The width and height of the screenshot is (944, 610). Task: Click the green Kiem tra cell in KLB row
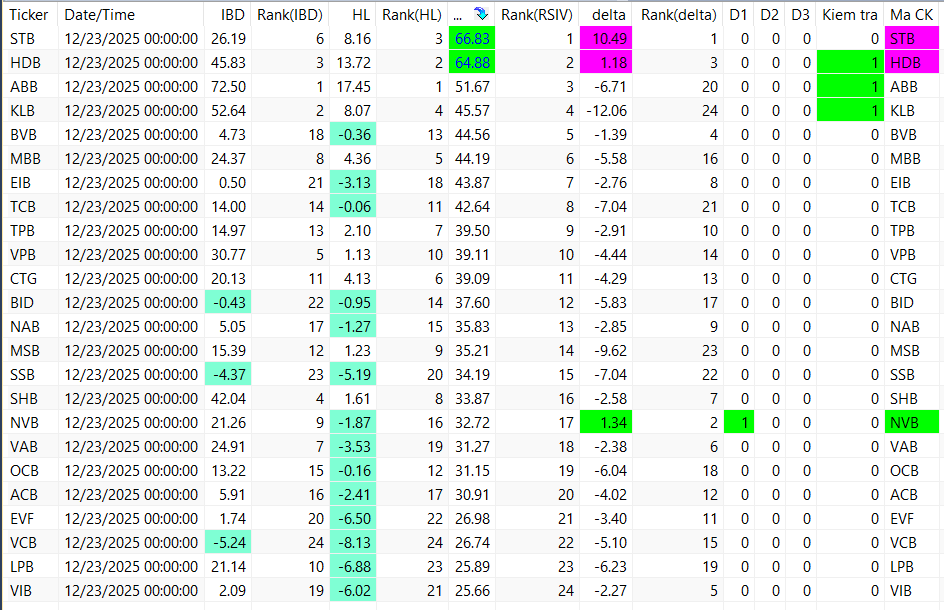point(850,111)
